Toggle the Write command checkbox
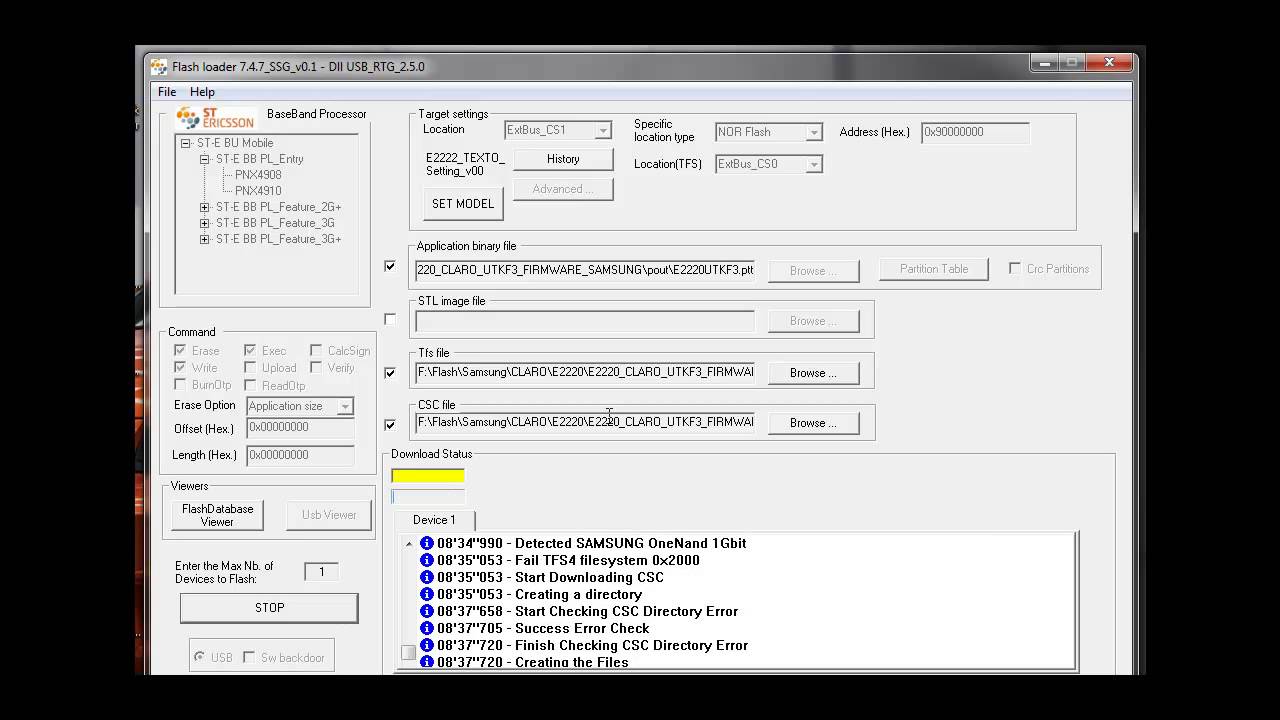The height and width of the screenshot is (720, 1280). click(180, 367)
